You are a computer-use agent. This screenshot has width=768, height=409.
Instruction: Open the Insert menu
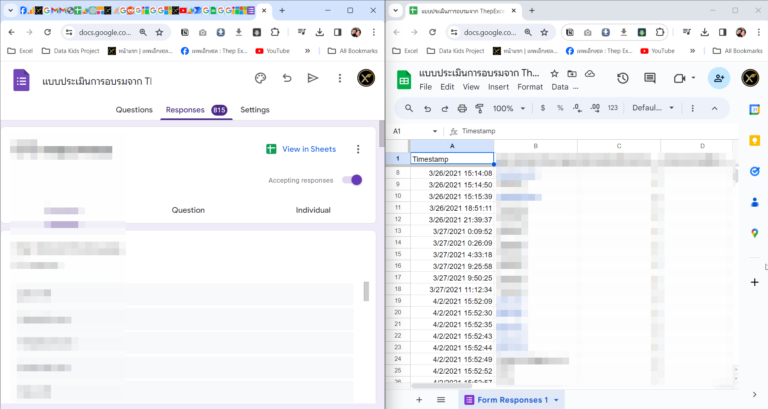(498, 87)
